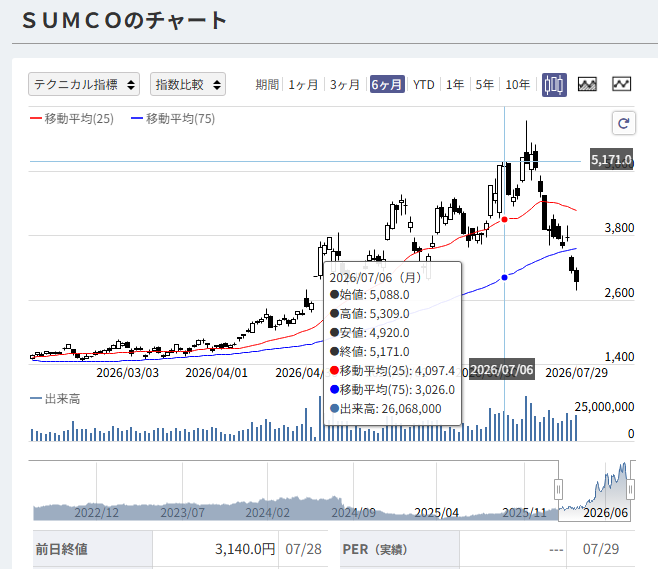This screenshot has height=569, width=658.
Task: Click the 3,800 price axis label
Action: click(x=619, y=228)
